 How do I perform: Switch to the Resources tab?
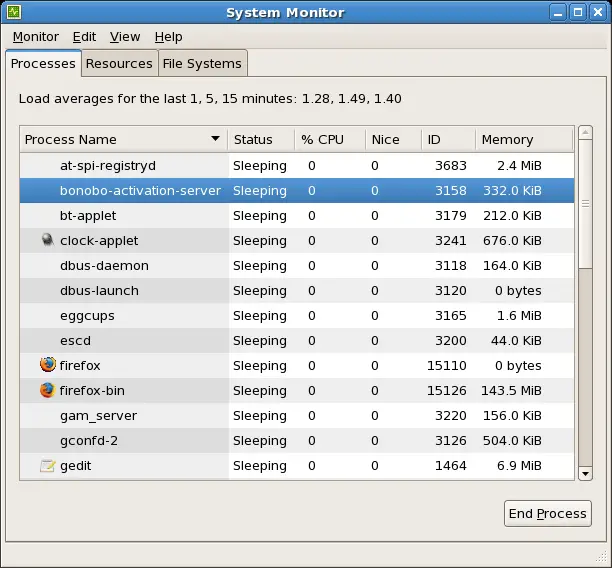coord(119,63)
